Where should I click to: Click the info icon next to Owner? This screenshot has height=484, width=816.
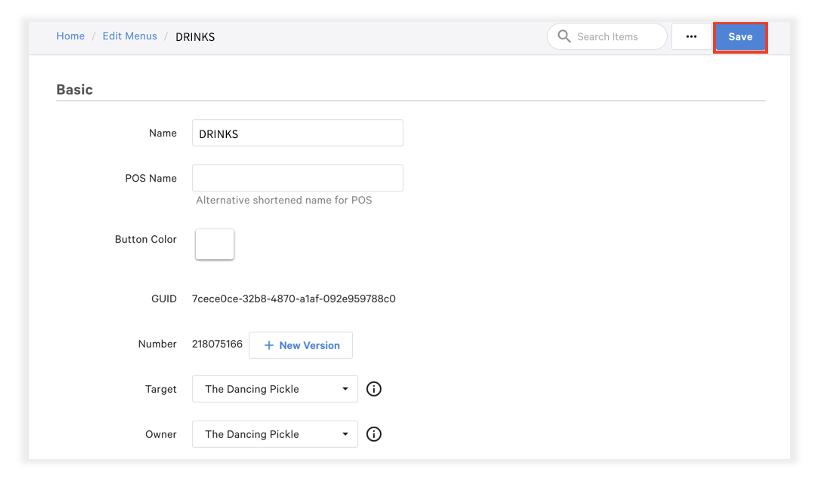[374, 434]
